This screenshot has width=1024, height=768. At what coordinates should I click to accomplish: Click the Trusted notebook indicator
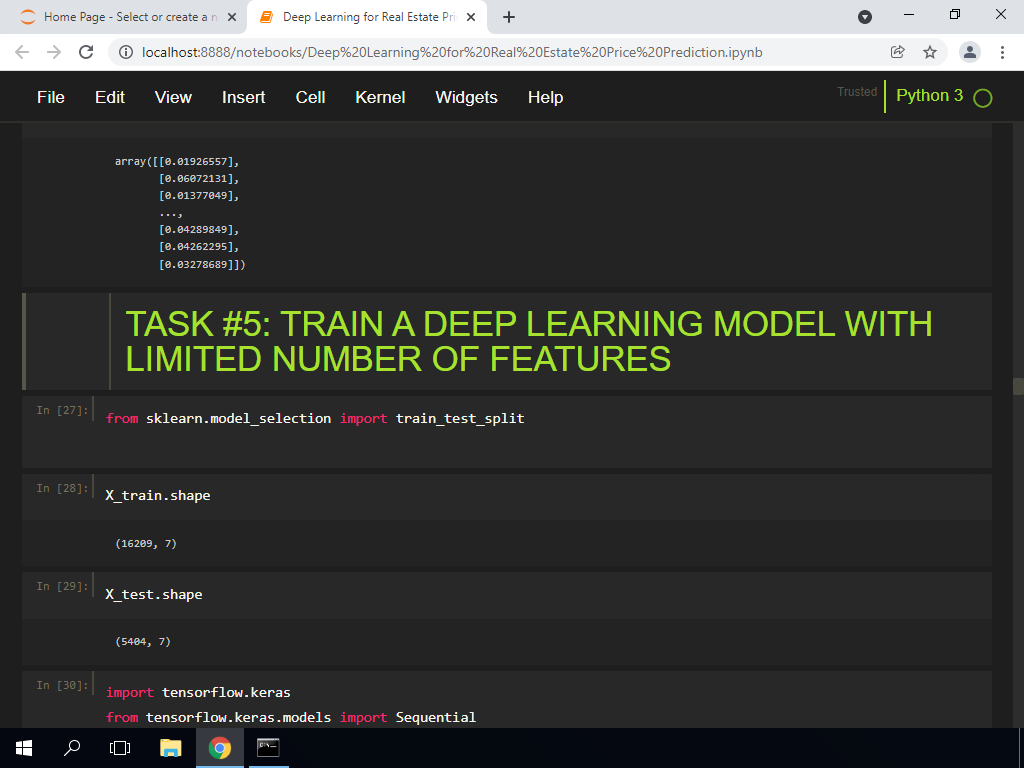point(857,92)
